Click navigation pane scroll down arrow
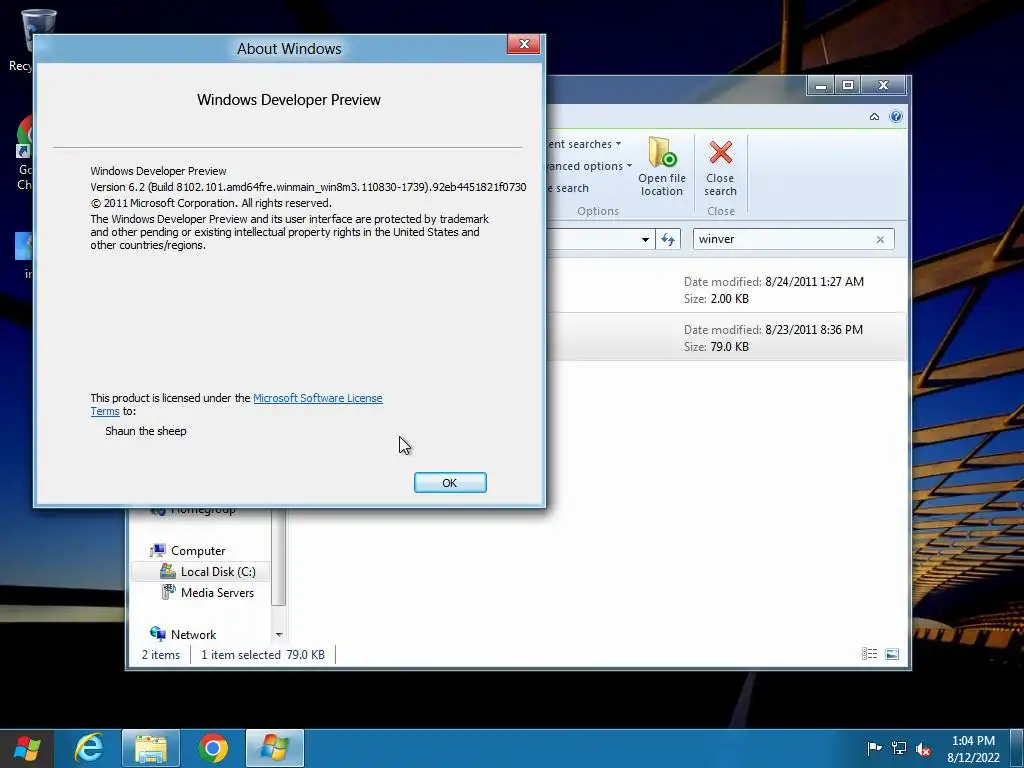The height and width of the screenshot is (768, 1024). [x=279, y=634]
